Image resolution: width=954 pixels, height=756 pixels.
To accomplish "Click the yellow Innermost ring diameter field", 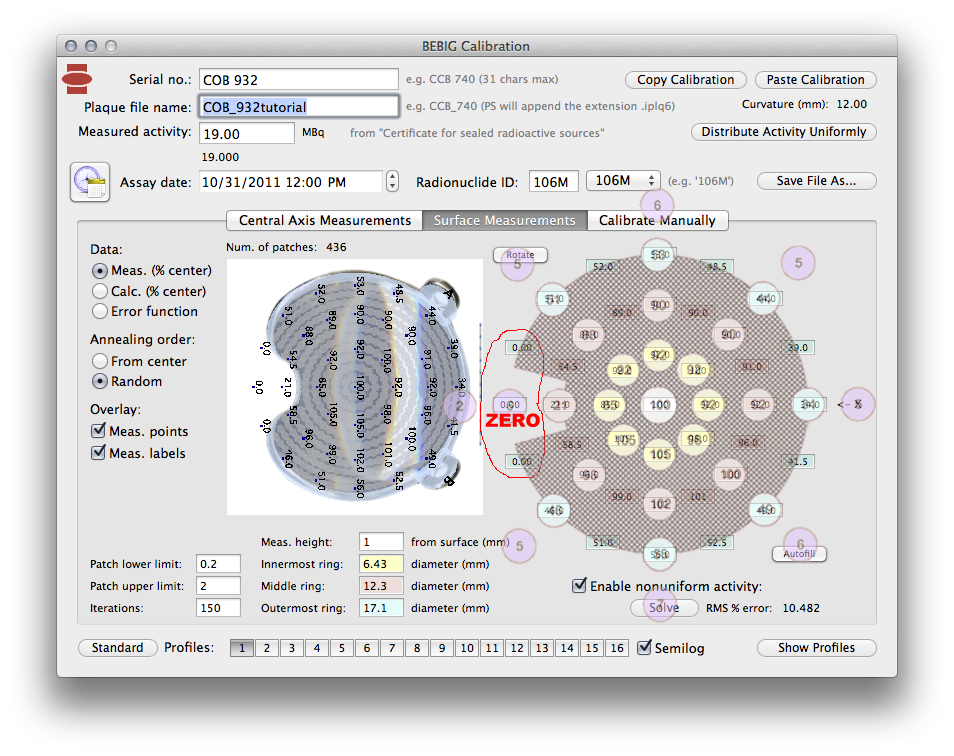I will pyautogui.click(x=379, y=564).
